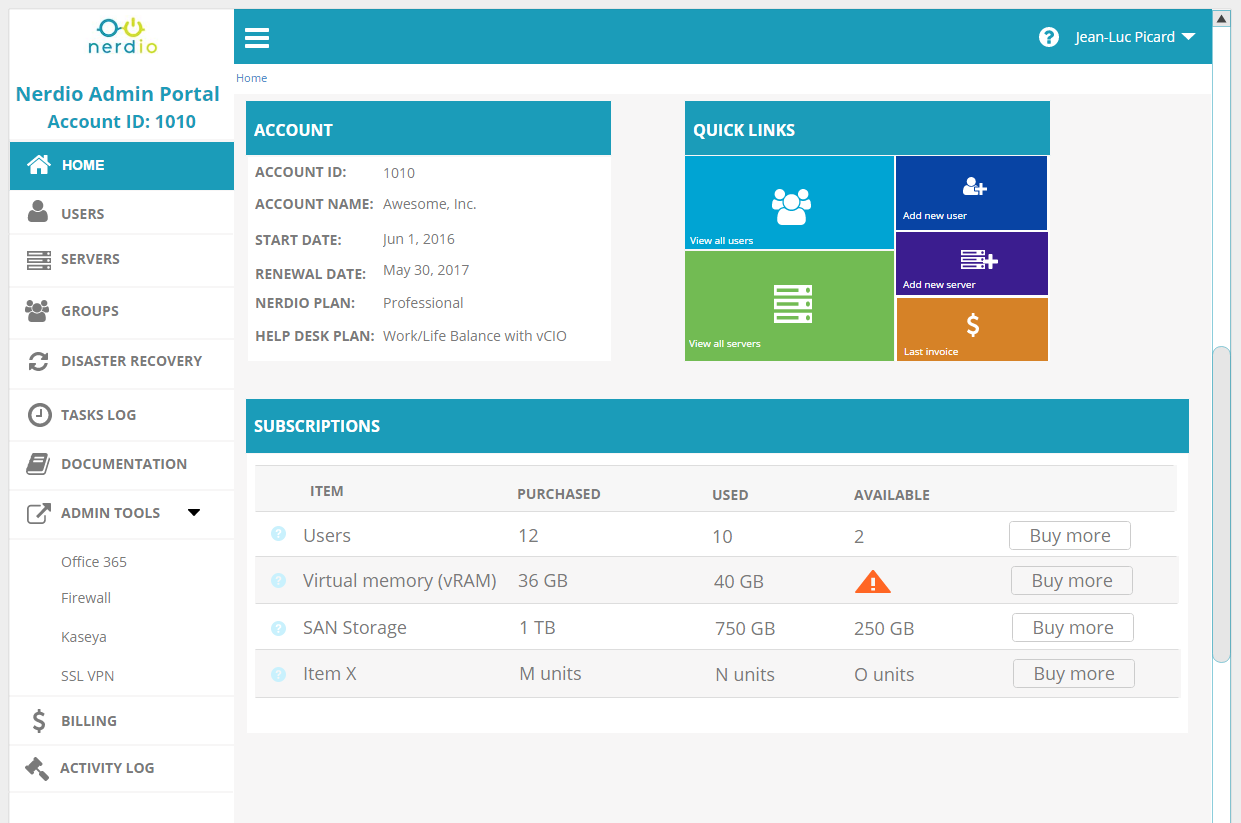
Task: Click help icon beside Virtual memory row
Action: tap(279, 580)
